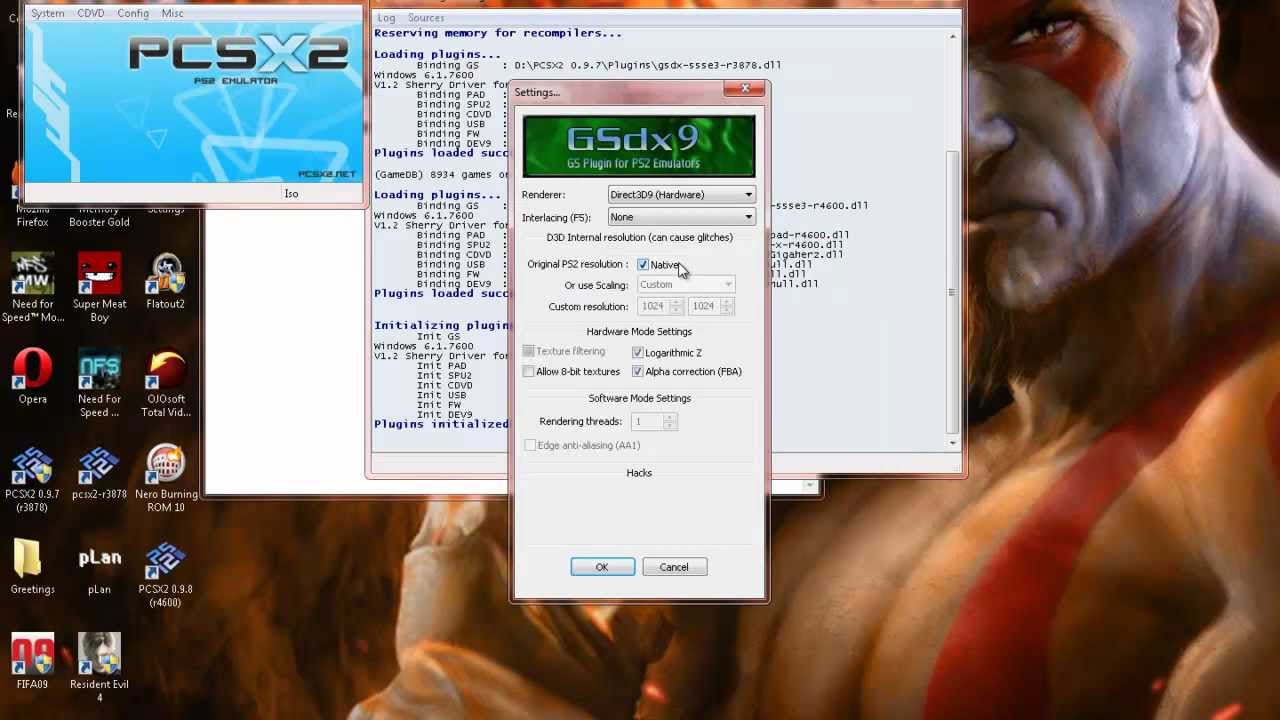Click Cancel in the GSdx settings dialog

pyautogui.click(x=674, y=567)
